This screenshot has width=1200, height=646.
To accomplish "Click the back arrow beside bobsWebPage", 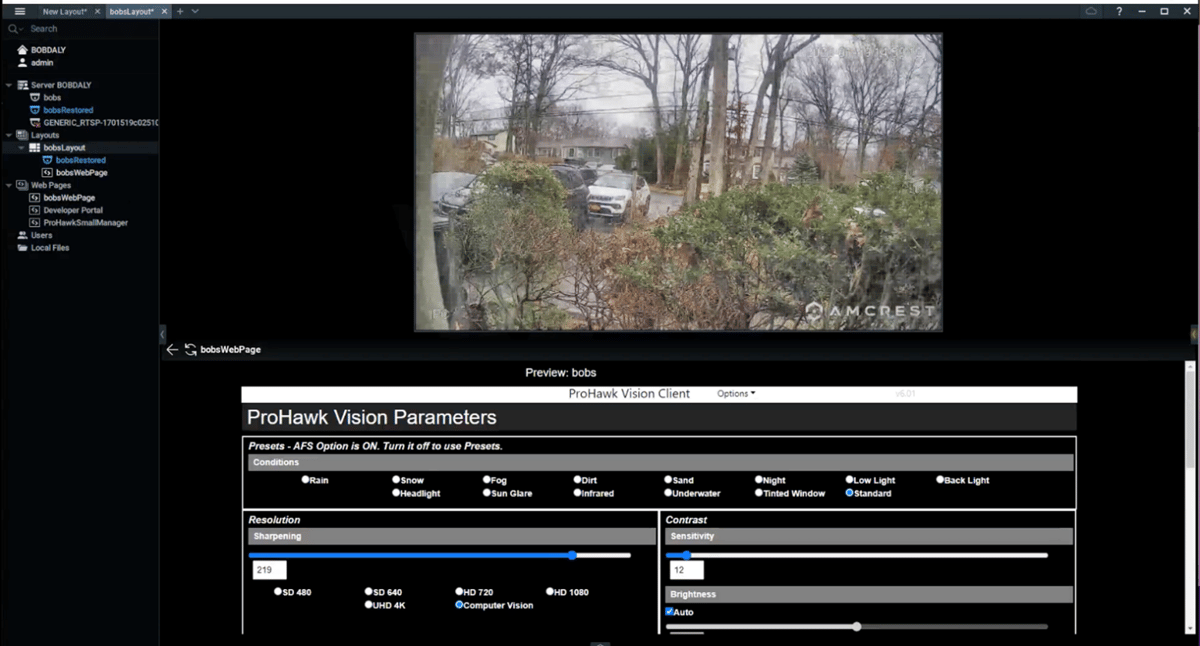I will [x=172, y=350].
